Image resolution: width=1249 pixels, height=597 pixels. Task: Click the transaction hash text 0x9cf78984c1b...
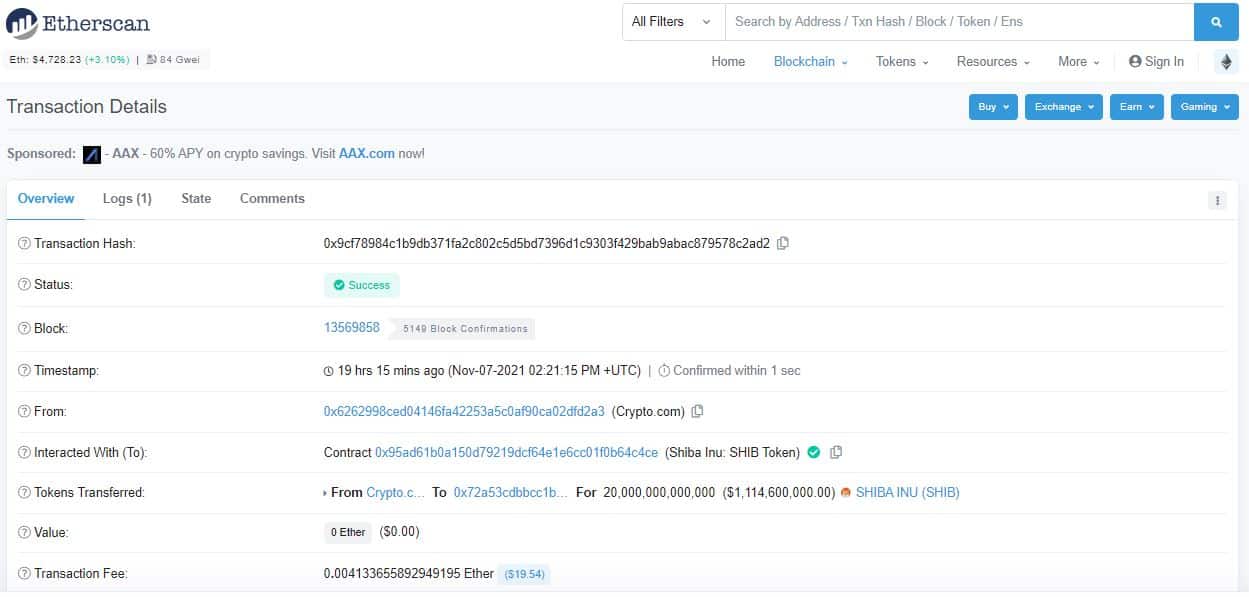pyautogui.click(x=547, y=243)
